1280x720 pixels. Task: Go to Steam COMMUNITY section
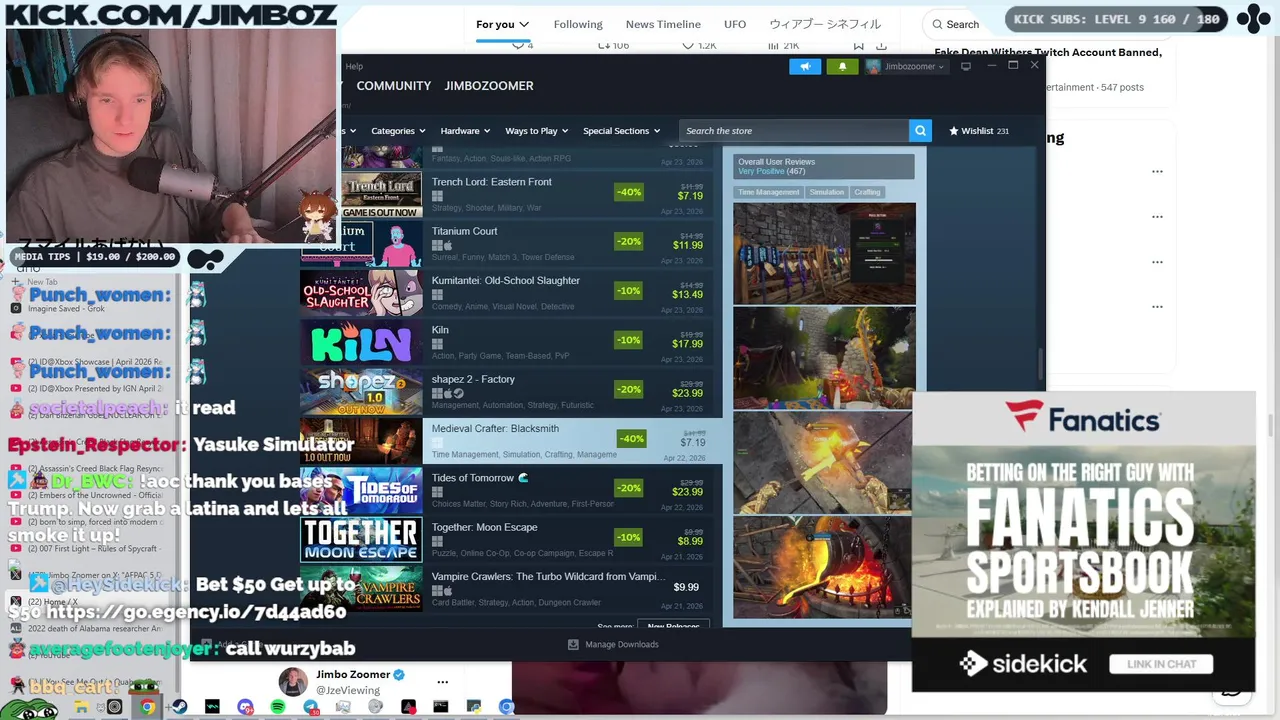394,86
